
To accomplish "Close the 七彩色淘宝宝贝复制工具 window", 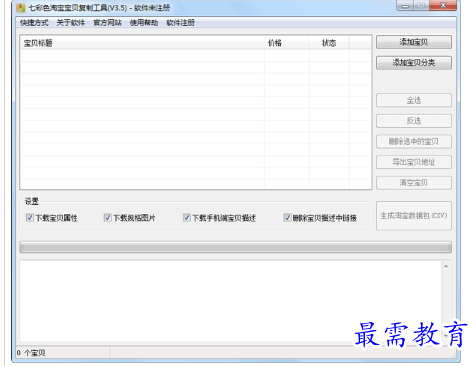I will pyautogui.click(x=443, y=6).
